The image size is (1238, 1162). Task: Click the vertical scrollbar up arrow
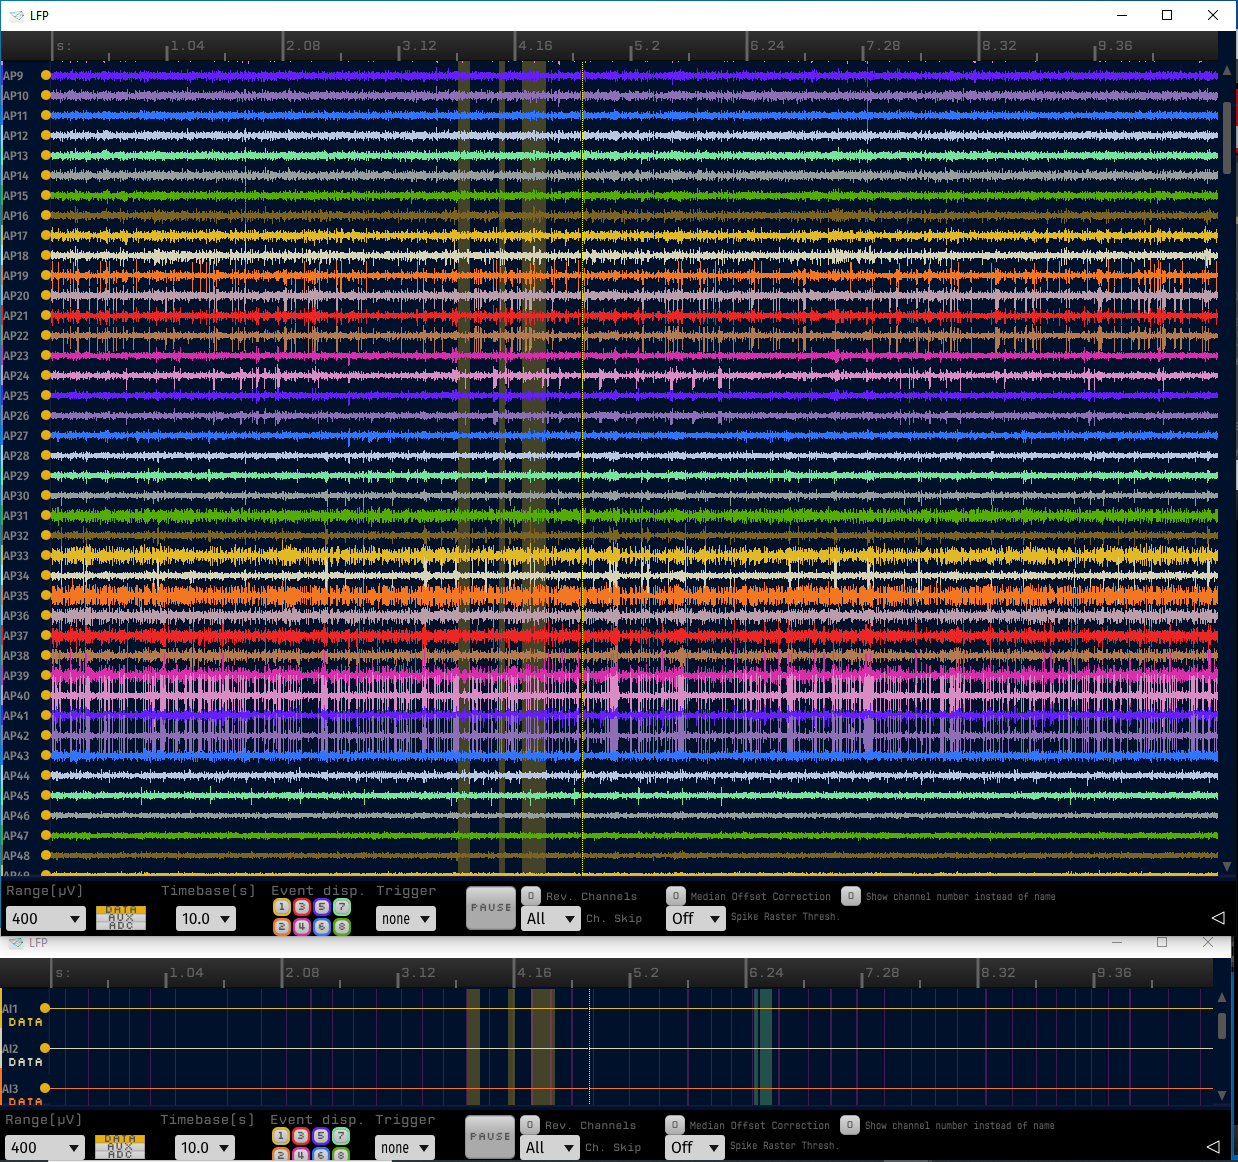click(1225, 70)
